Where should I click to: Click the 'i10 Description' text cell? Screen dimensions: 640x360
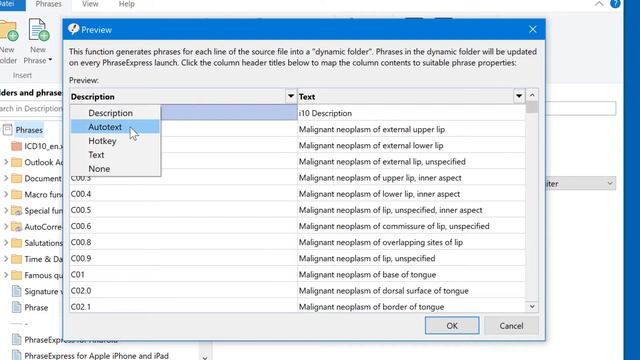coord(411,113)
